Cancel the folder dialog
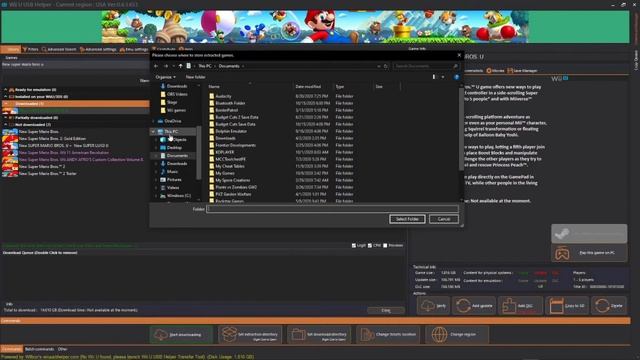Screen dimensions: 640x360 click(444, 219)
